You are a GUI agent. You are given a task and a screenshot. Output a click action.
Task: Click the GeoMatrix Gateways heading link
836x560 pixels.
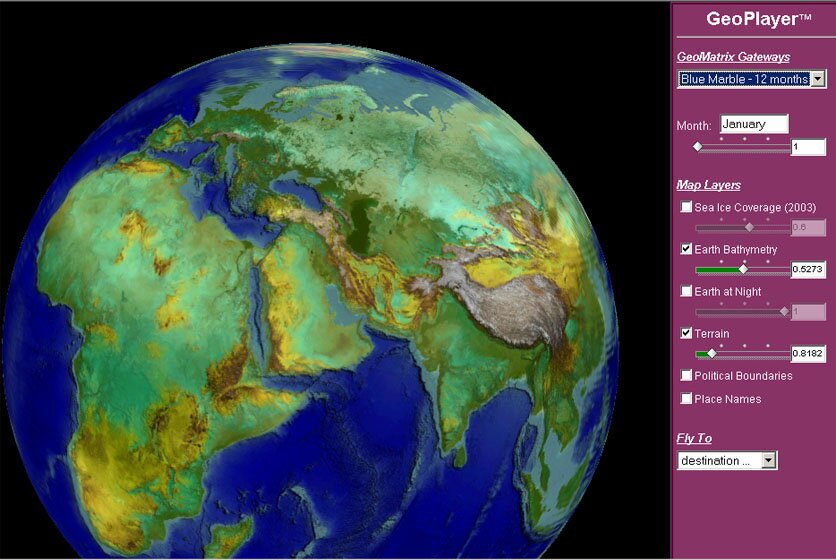pyautogui.click(x=733, y=57)
